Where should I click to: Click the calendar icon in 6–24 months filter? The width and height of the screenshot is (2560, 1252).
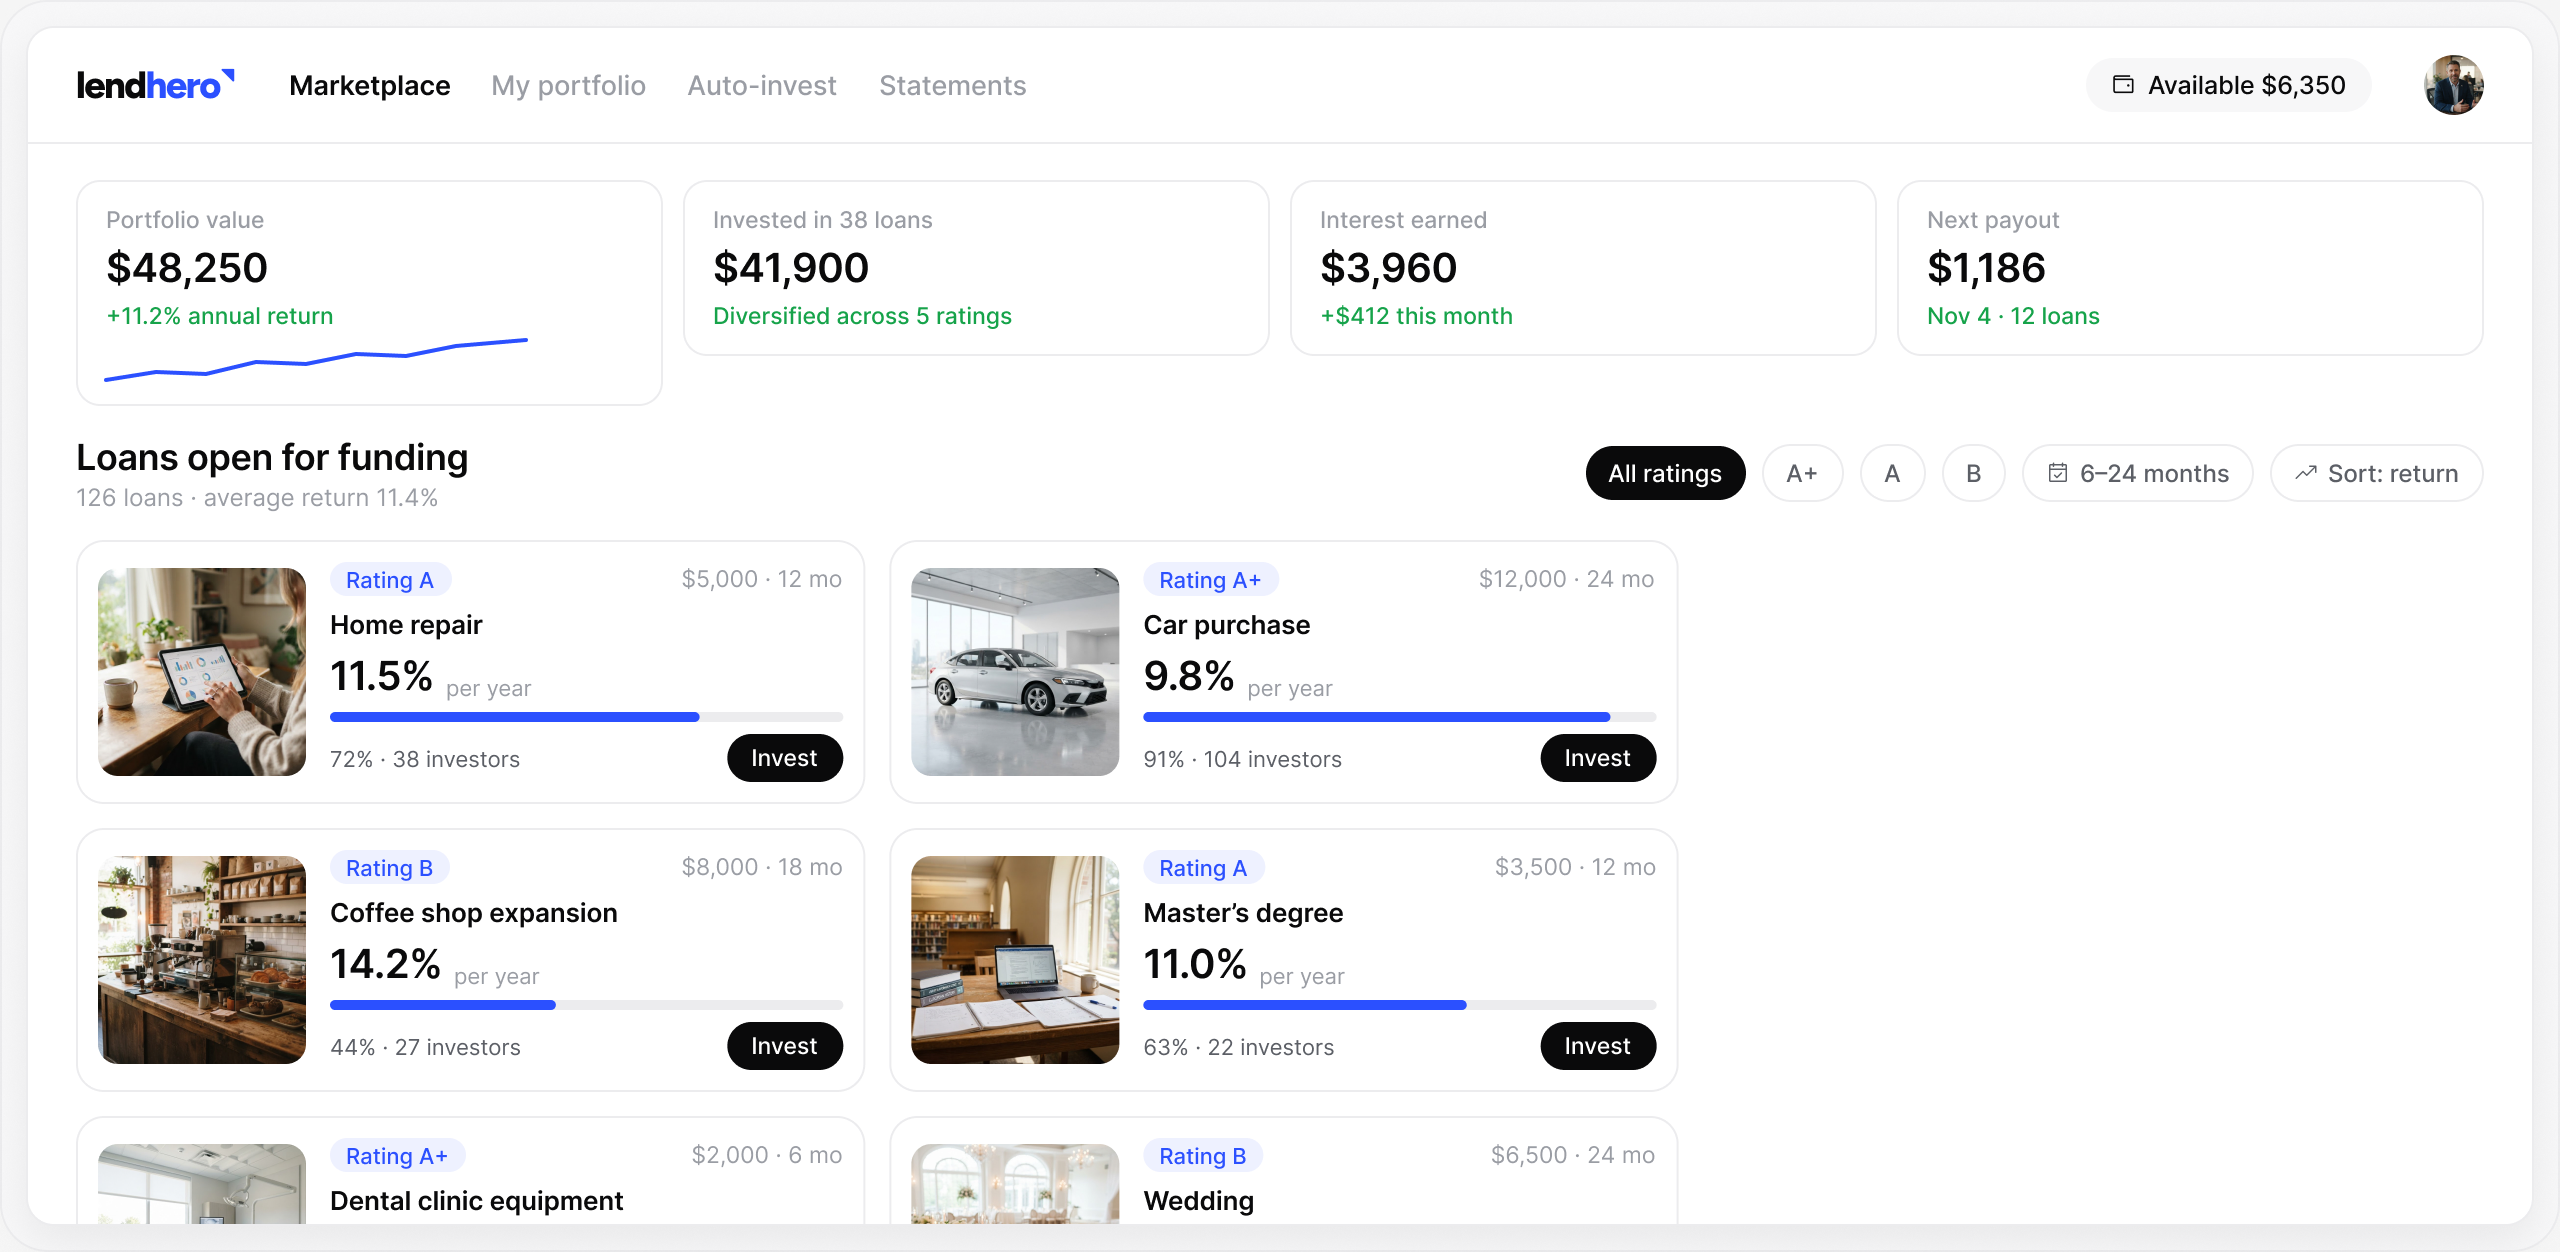(2058, 473)
